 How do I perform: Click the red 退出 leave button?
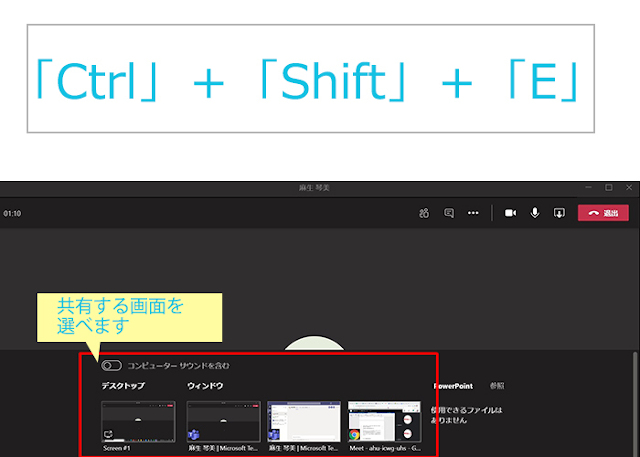(603, 213)
